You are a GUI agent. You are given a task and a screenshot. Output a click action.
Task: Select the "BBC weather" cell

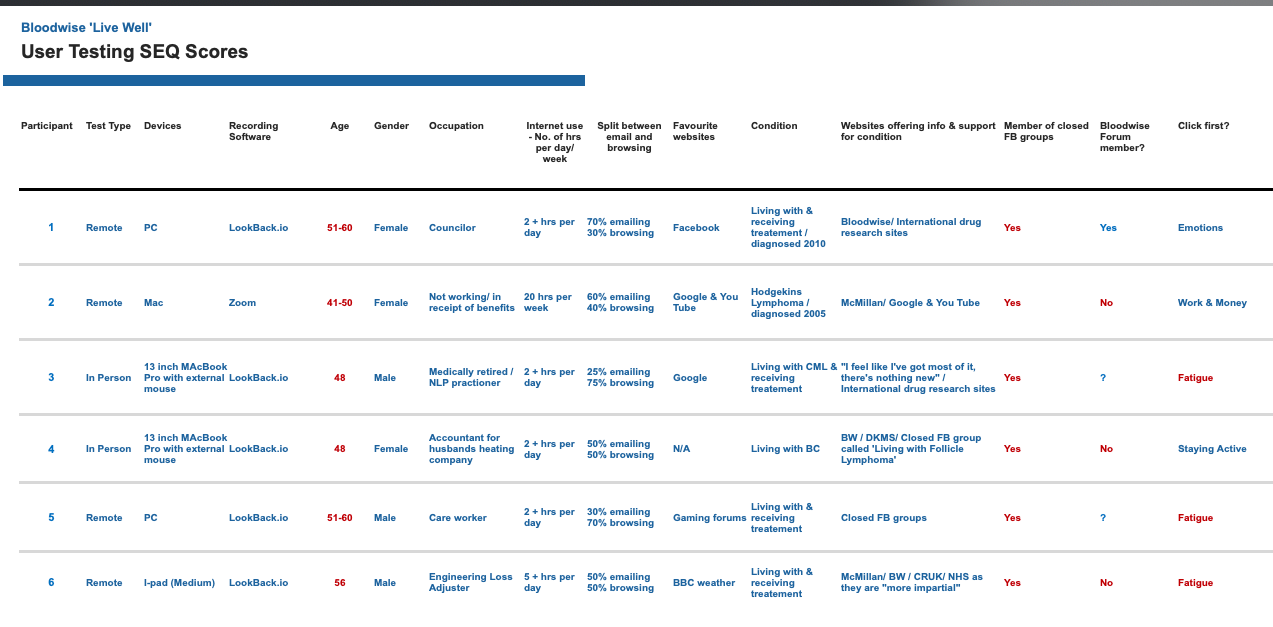point(704,583)
